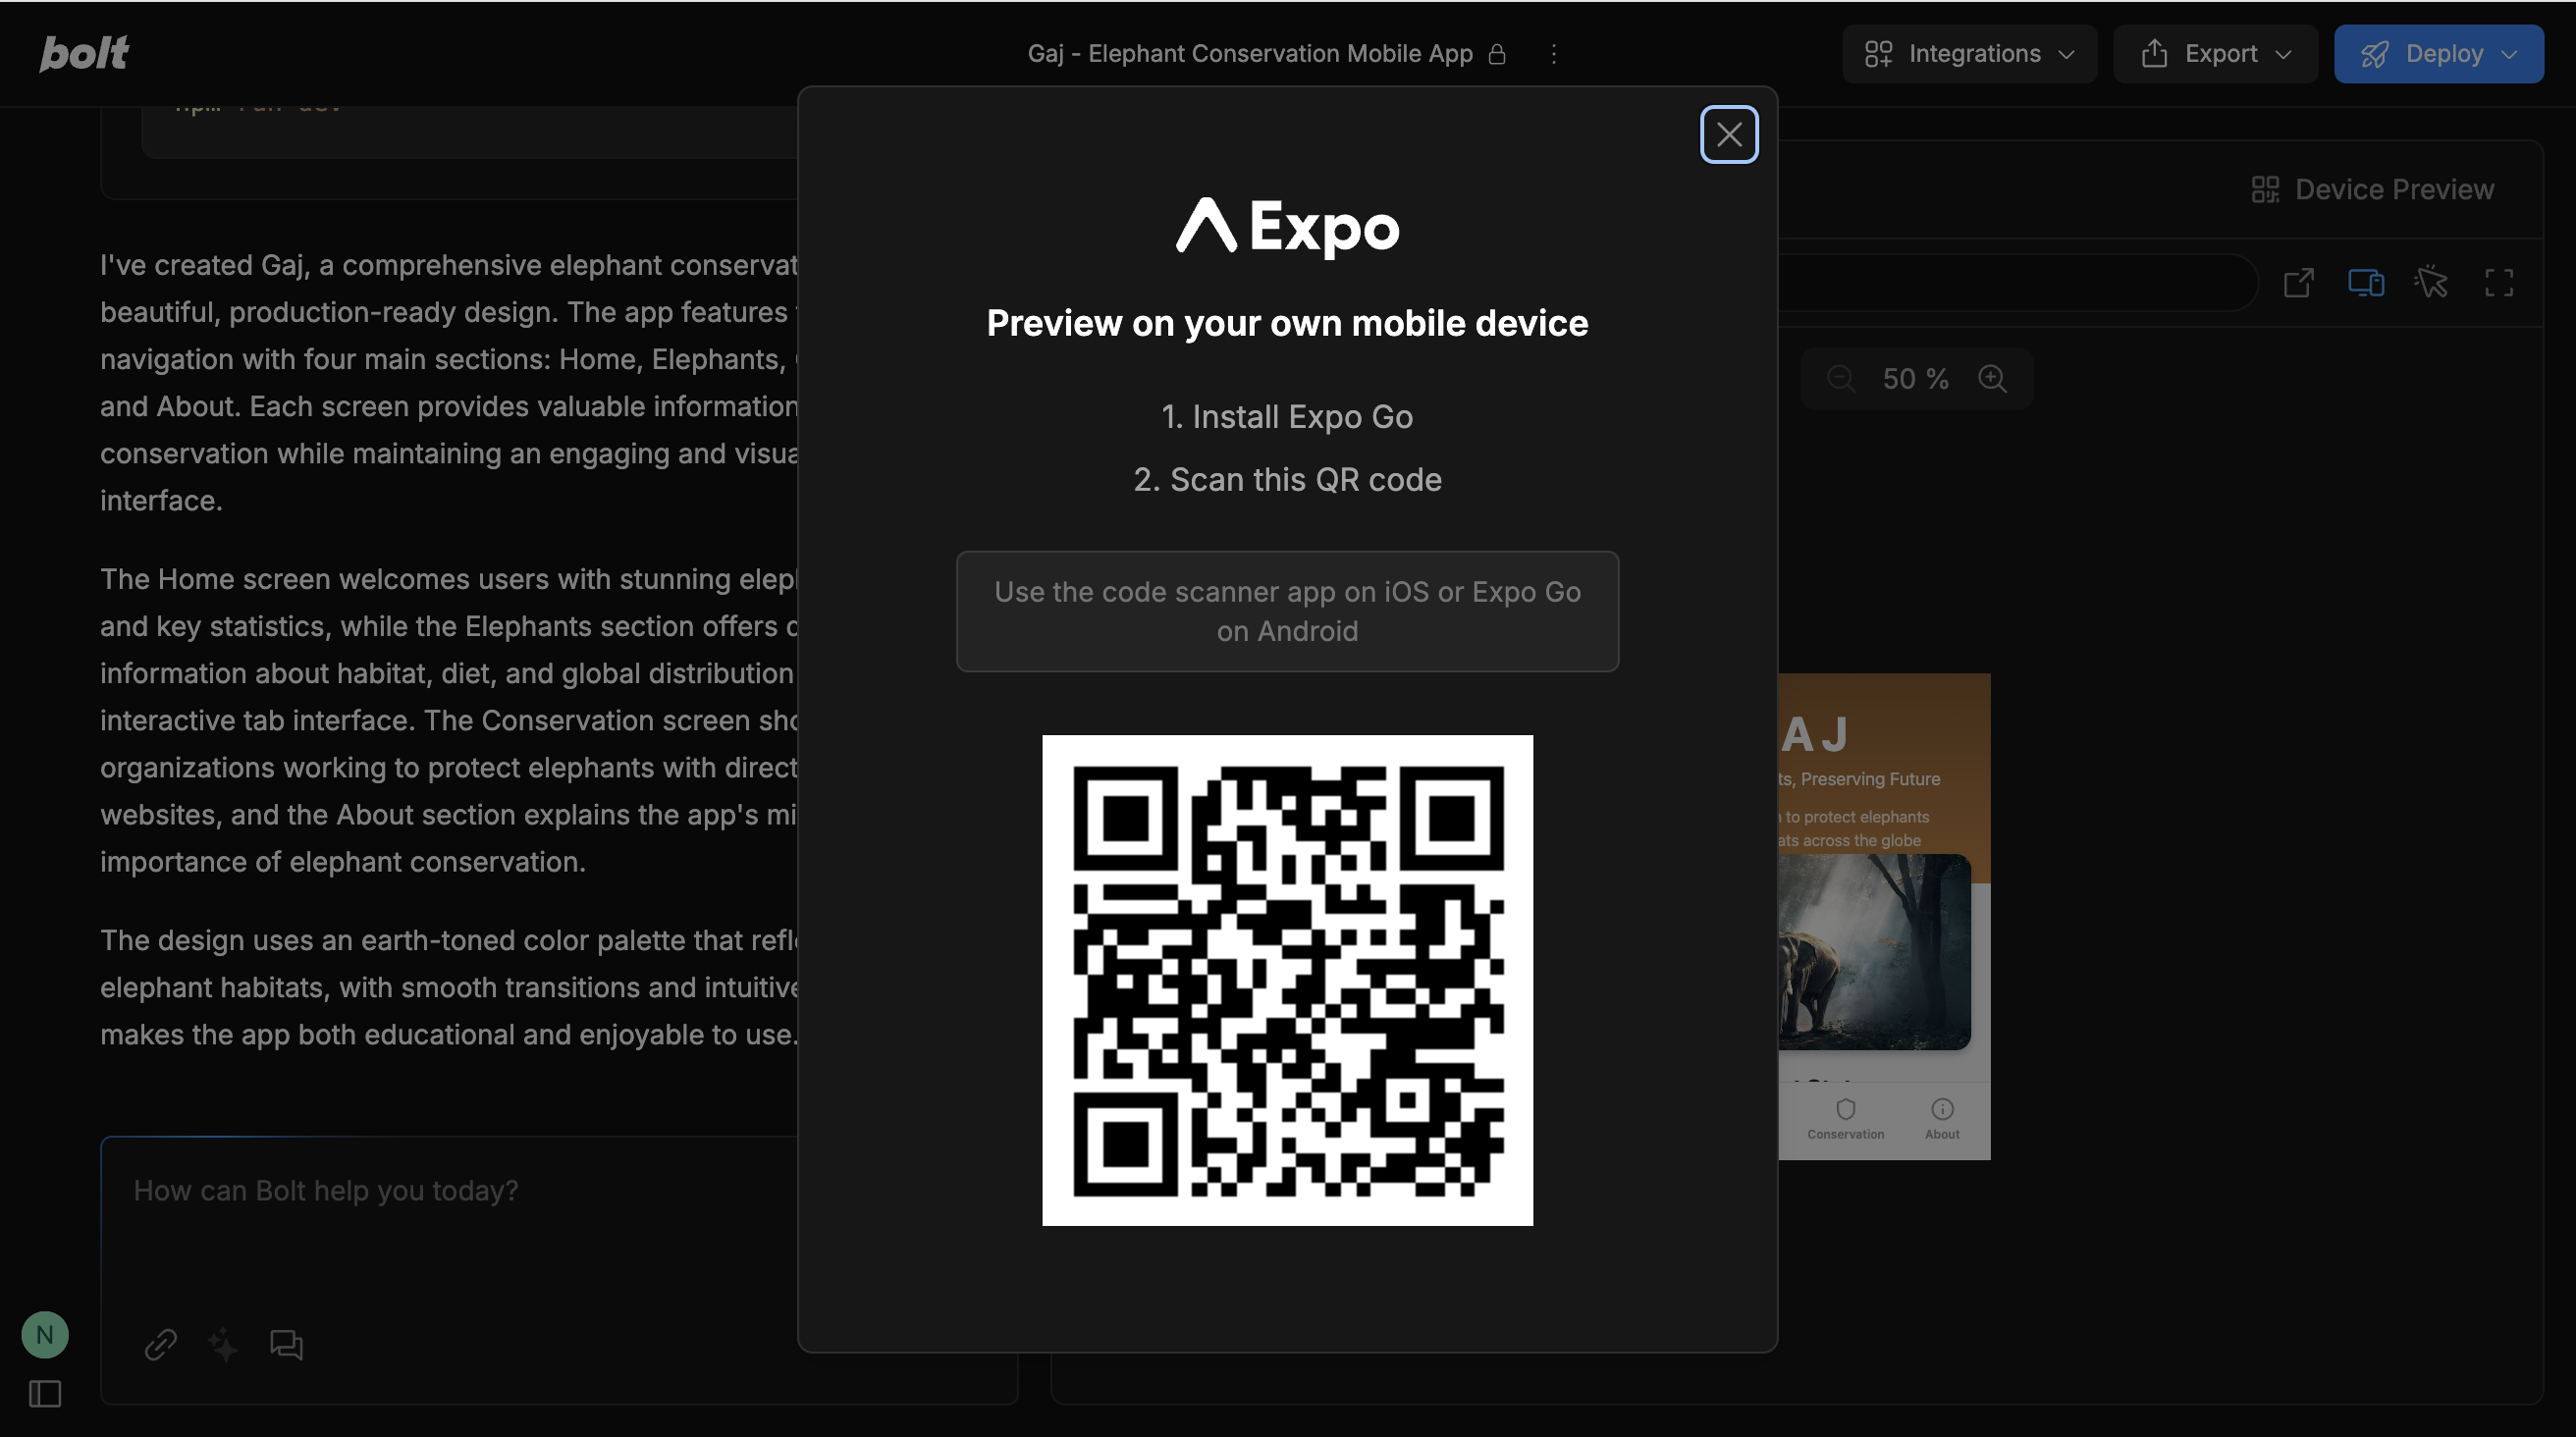Click the project options three-dot menu
The image size is (2576, 1437).
click(1553, 54)
